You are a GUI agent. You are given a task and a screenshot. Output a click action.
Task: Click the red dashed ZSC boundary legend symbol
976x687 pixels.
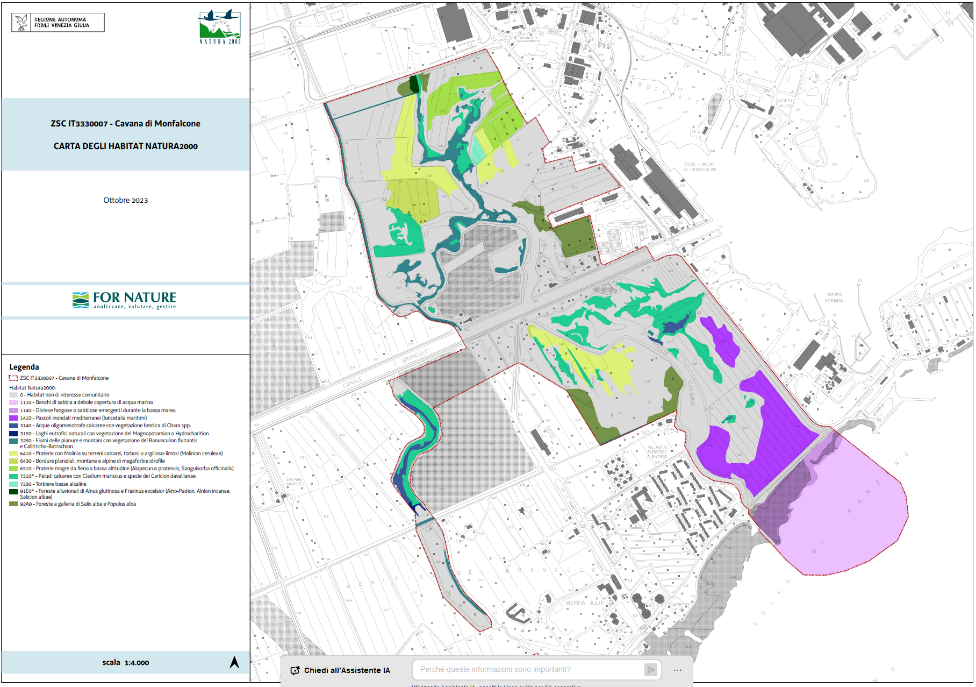coord(13,379)
